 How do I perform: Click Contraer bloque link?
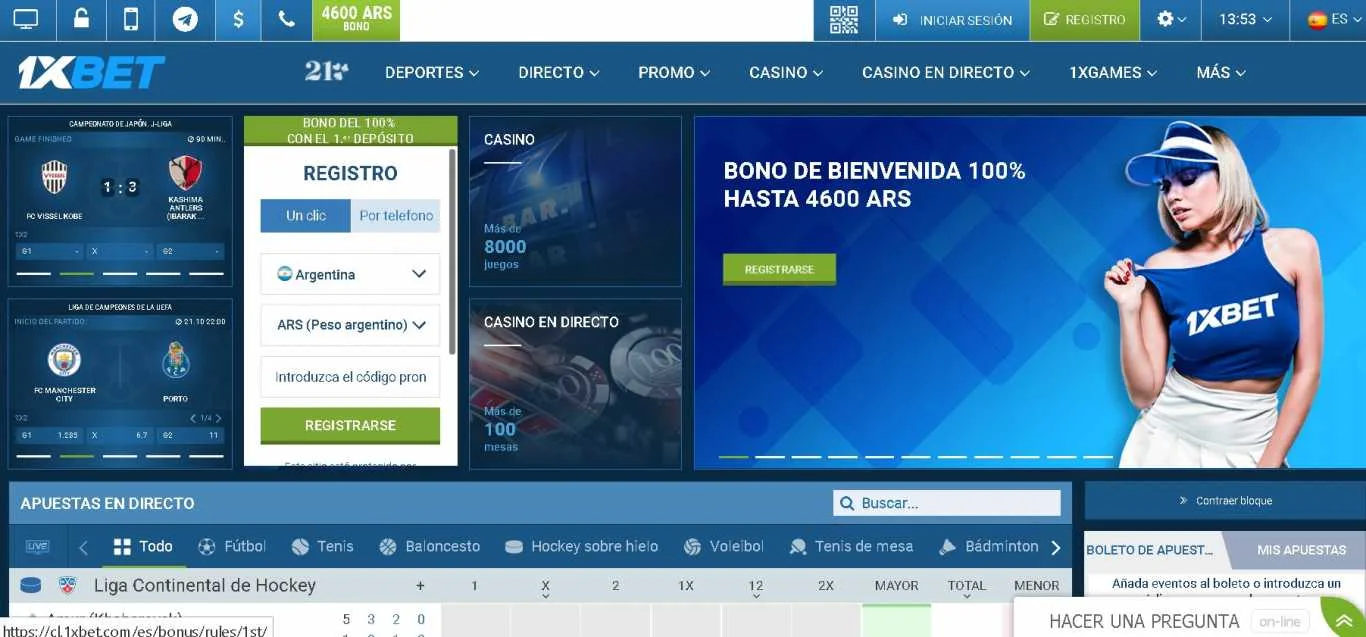click(1225, 500)
